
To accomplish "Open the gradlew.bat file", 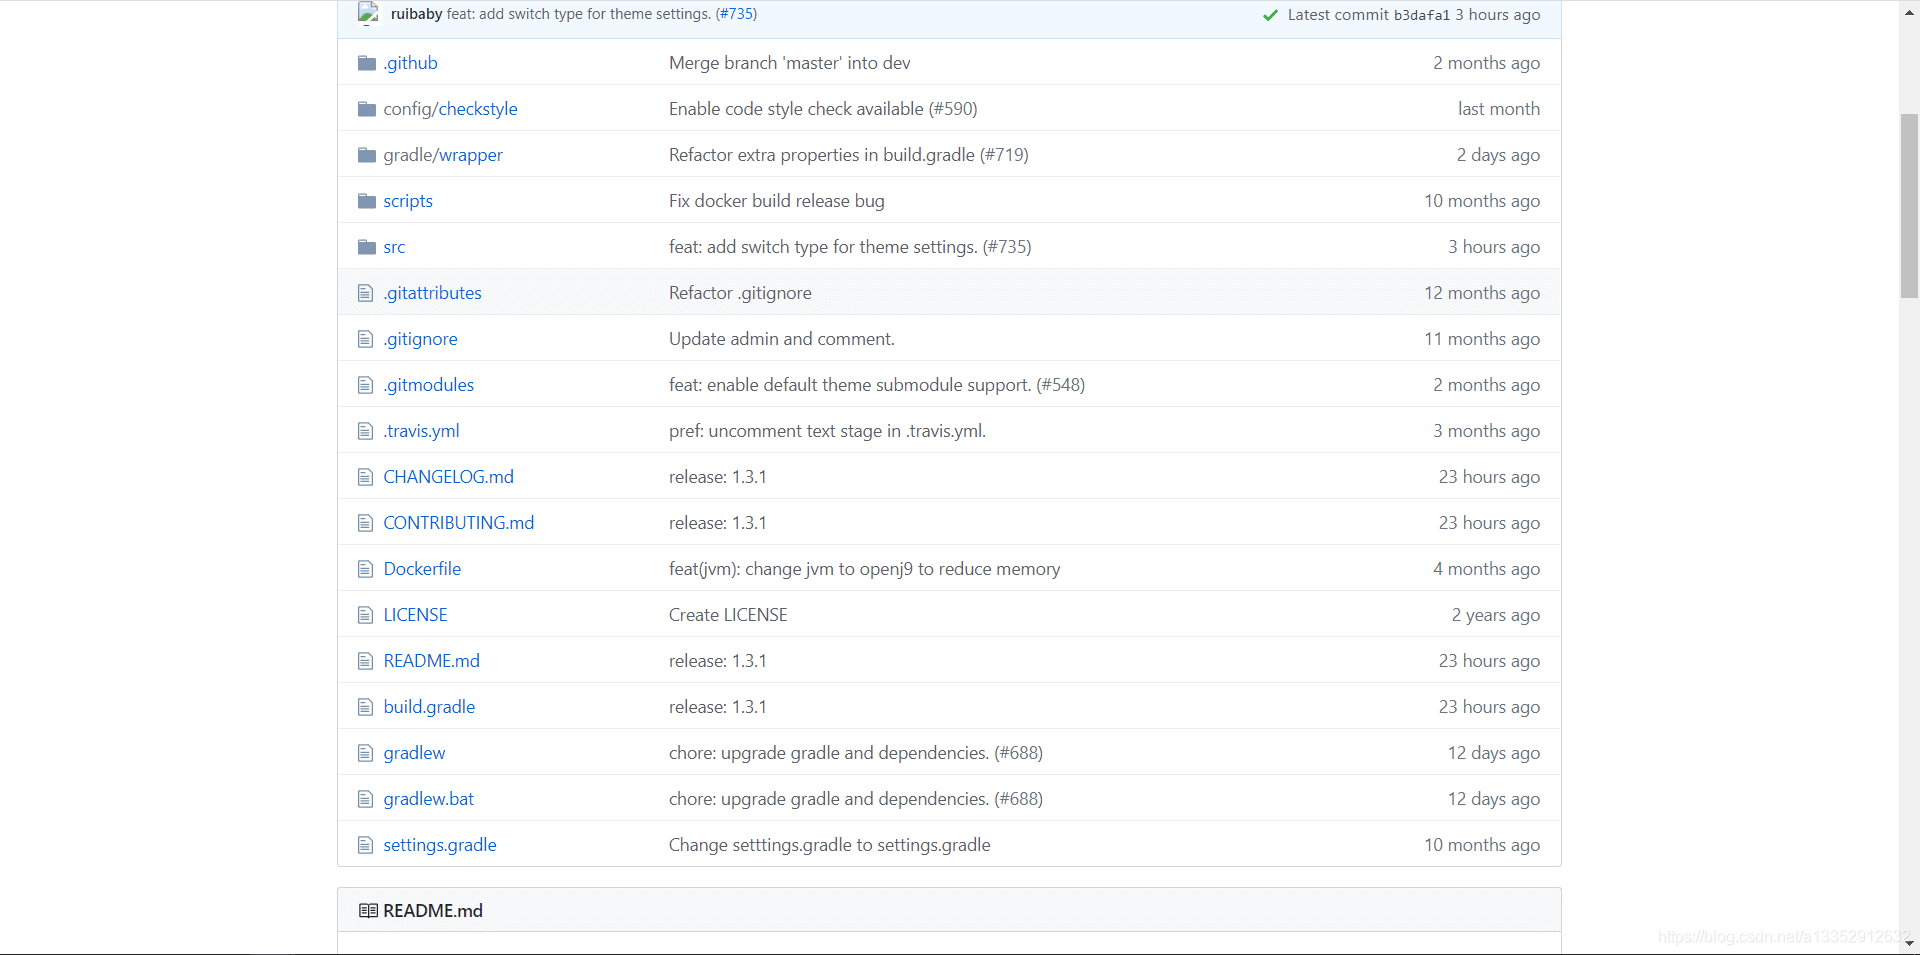I will (x=428, y=799).
